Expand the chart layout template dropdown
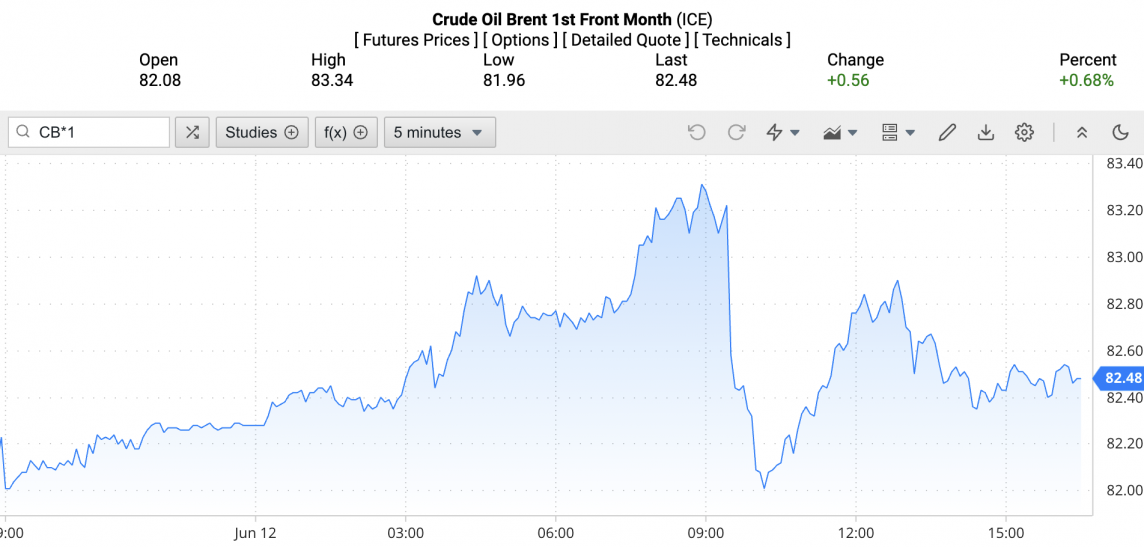This screenshot has width=1144, height=547. click(898, 132)
